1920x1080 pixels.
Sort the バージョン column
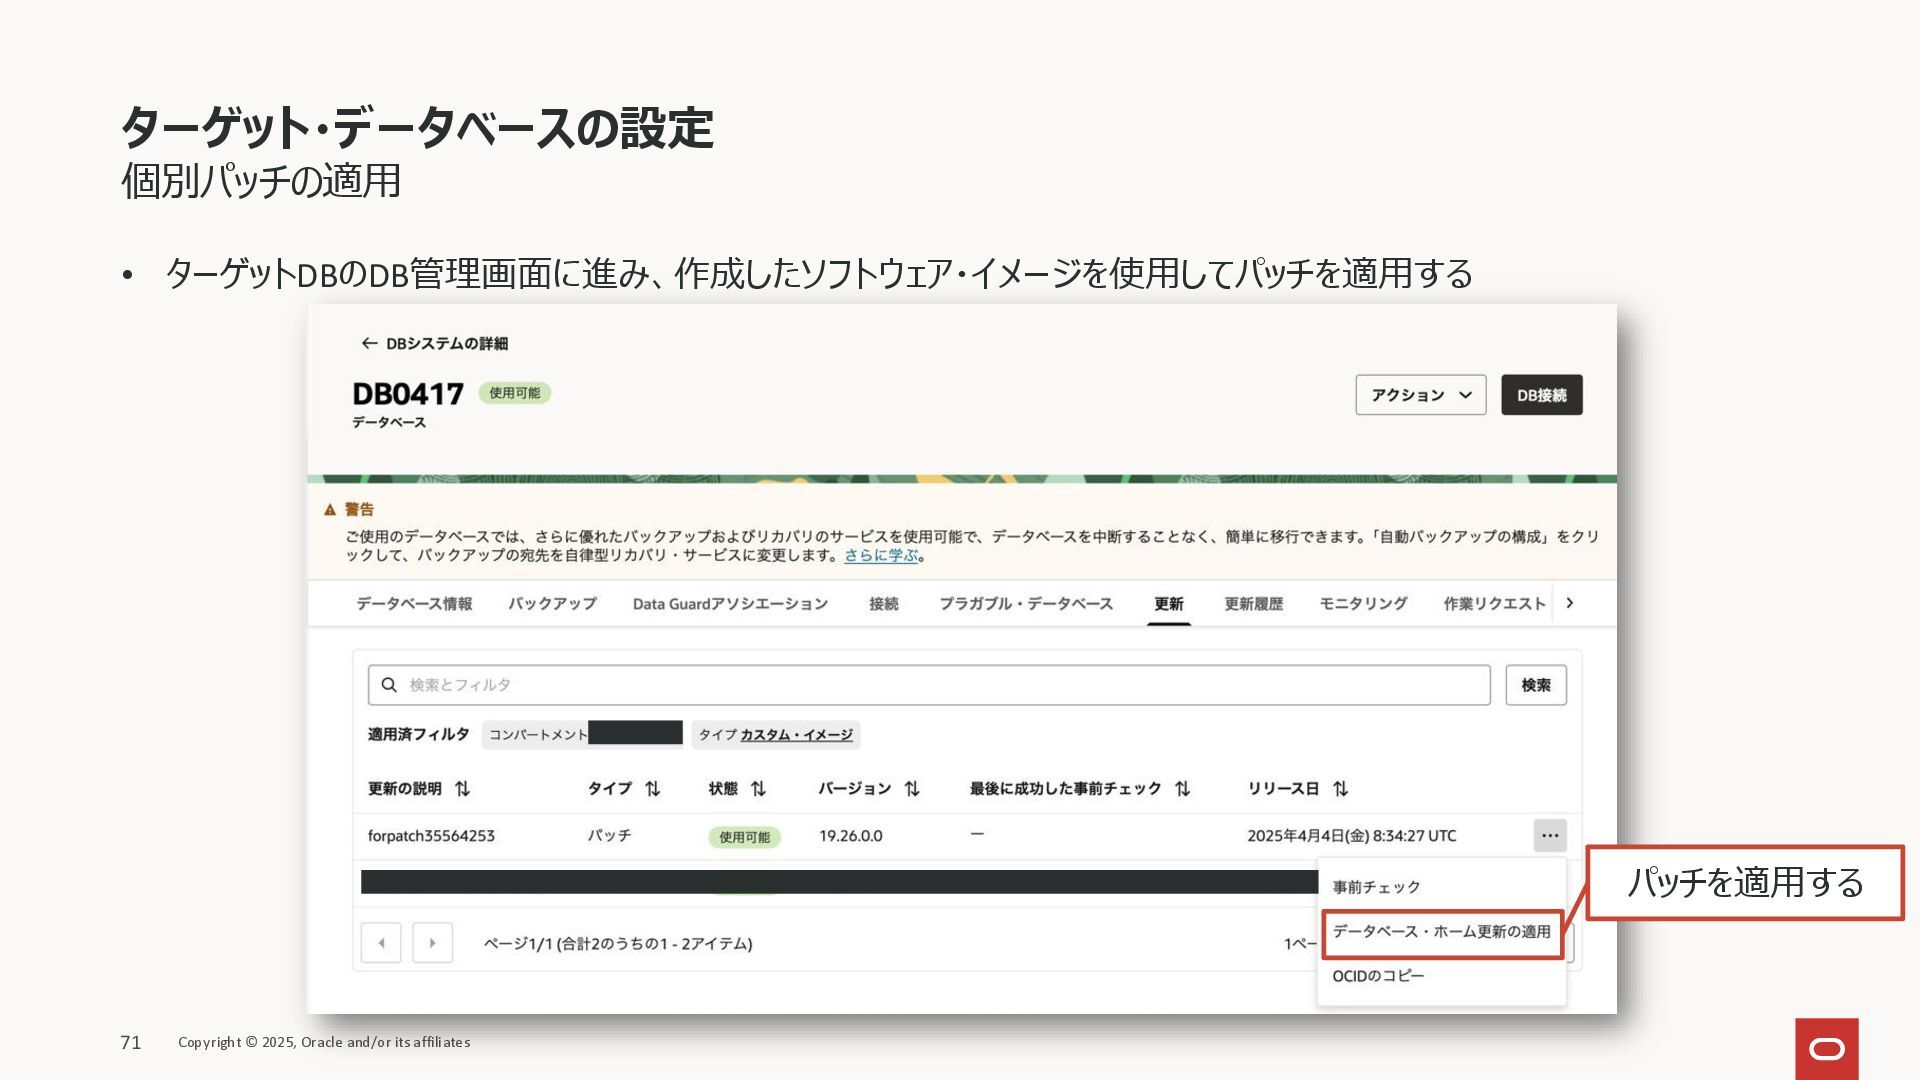pyautogui.click(x=912, y=789)
